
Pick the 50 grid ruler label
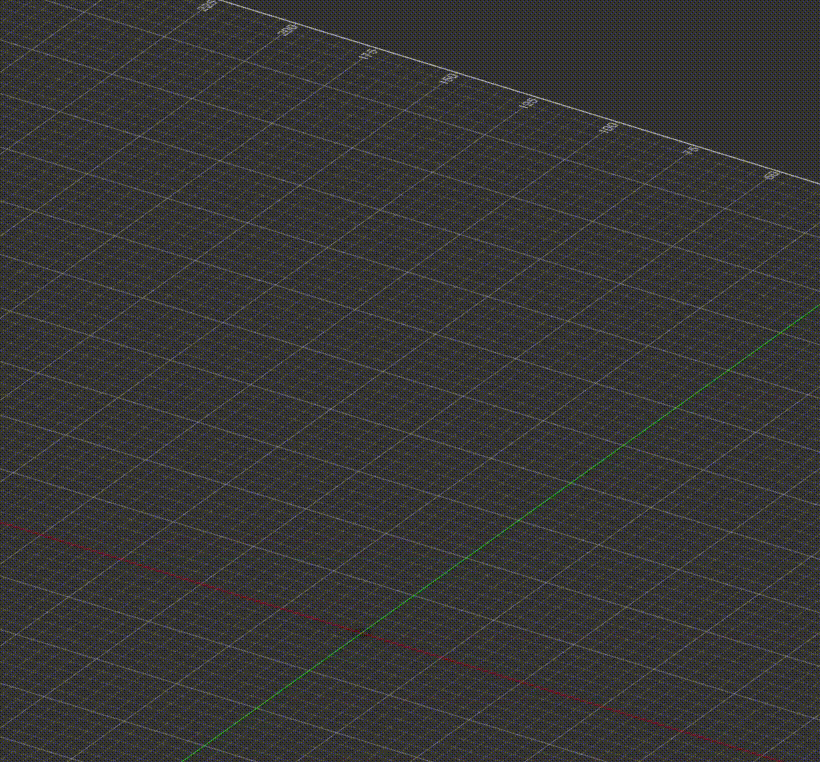pos(771,175)
